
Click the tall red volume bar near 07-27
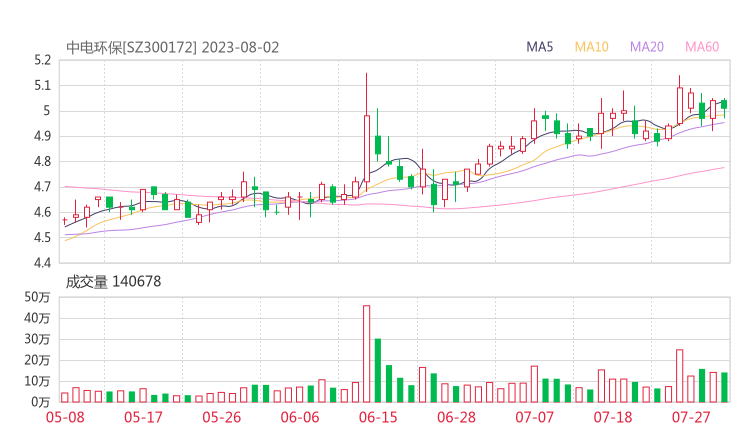(680, 376)
